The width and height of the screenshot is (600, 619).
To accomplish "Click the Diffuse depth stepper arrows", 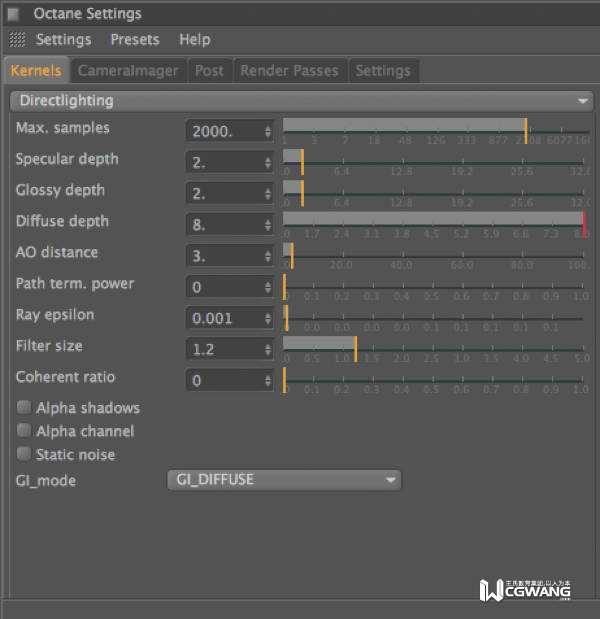I will [x=268, y=225].
